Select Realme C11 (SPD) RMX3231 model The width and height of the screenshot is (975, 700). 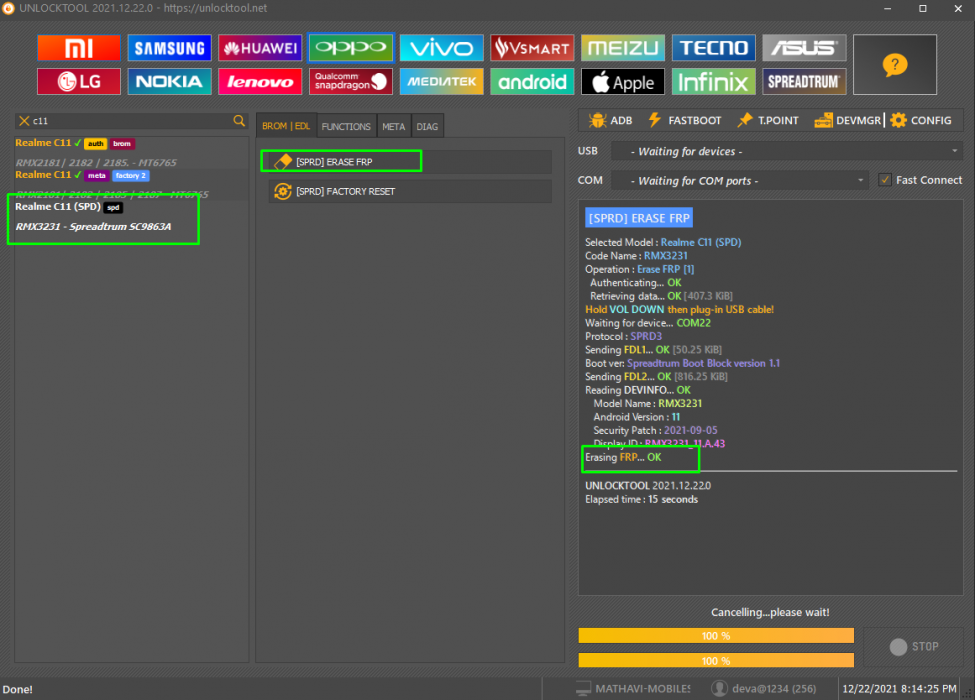tap(131, 216)
